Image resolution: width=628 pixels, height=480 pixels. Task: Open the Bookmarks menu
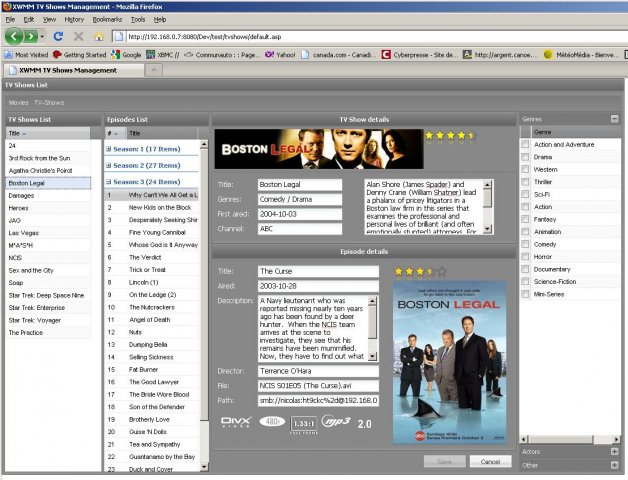(107, 19)
